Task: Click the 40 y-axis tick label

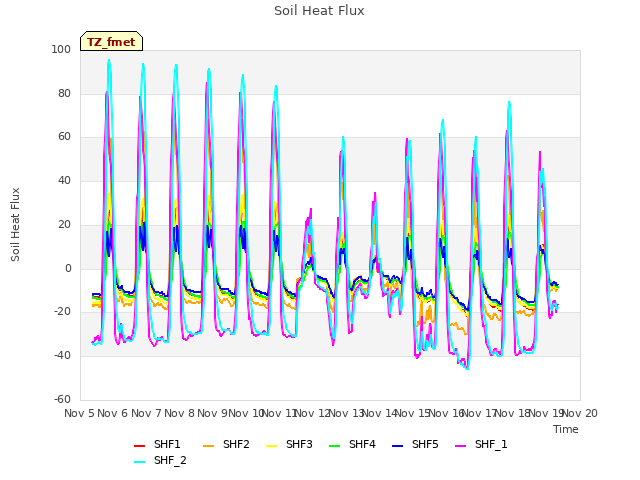Action: 64,180
